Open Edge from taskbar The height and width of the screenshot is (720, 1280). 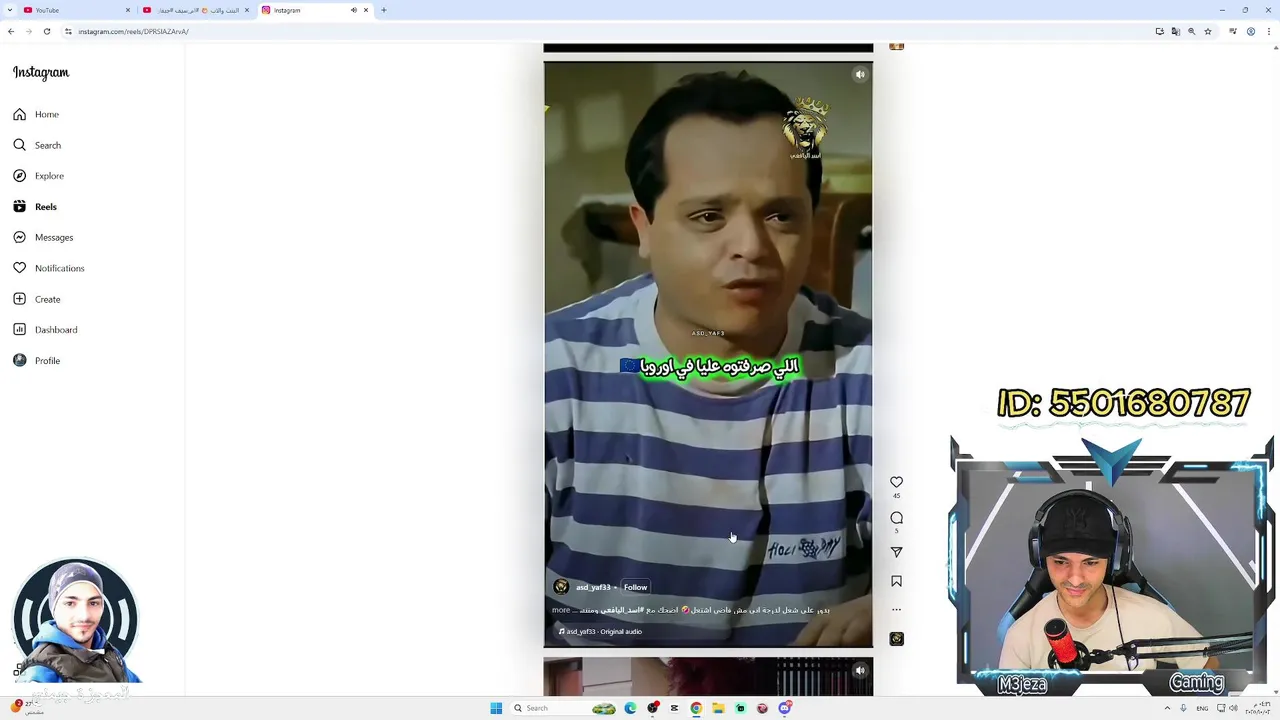click(x=630, y=708)
